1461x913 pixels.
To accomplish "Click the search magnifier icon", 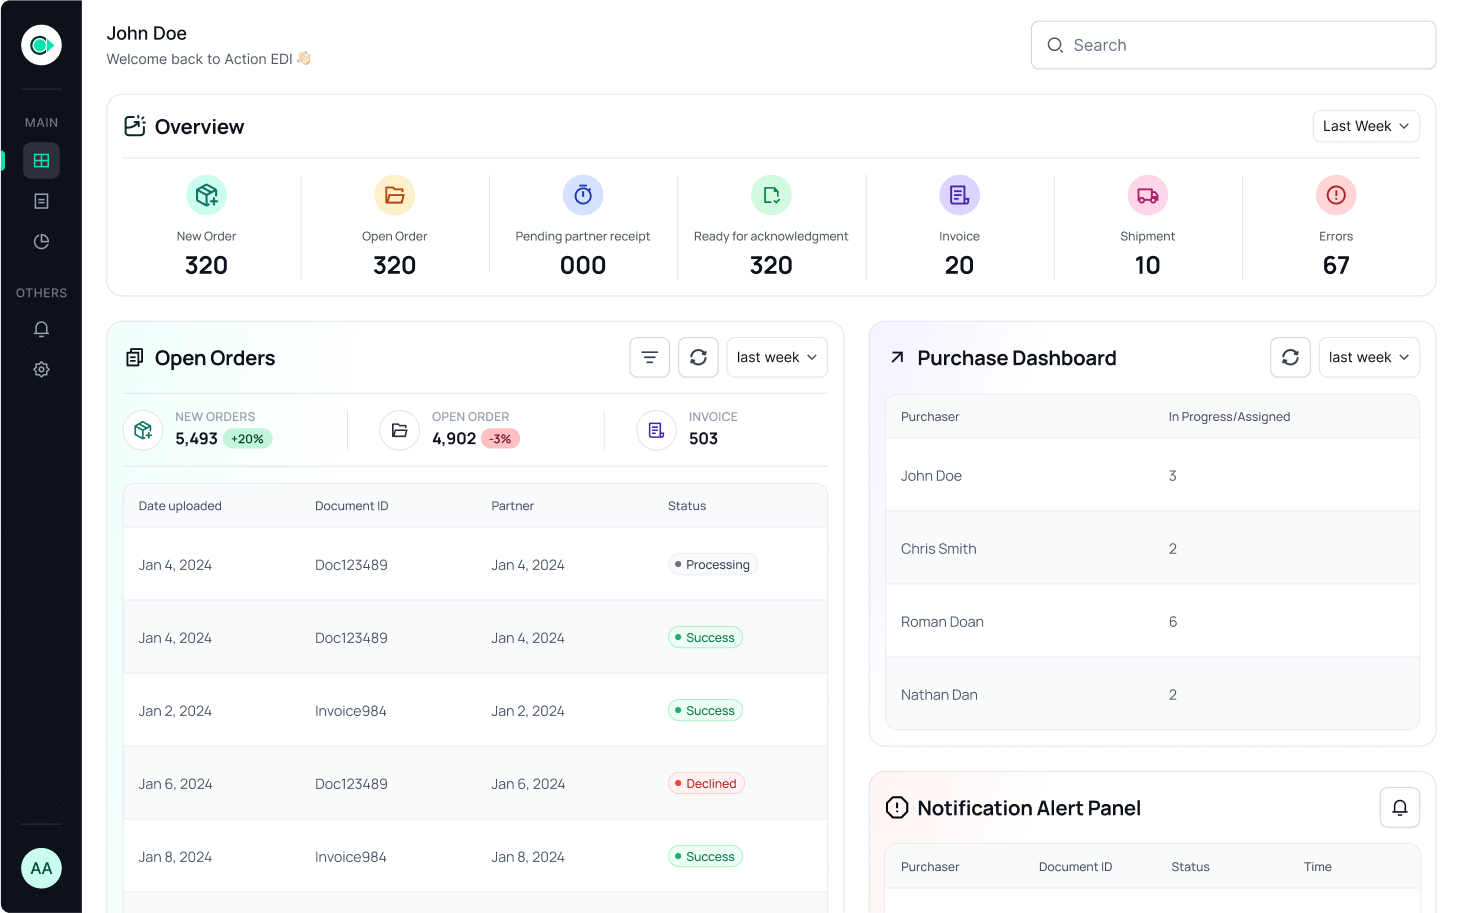I will pos(1055,45).
